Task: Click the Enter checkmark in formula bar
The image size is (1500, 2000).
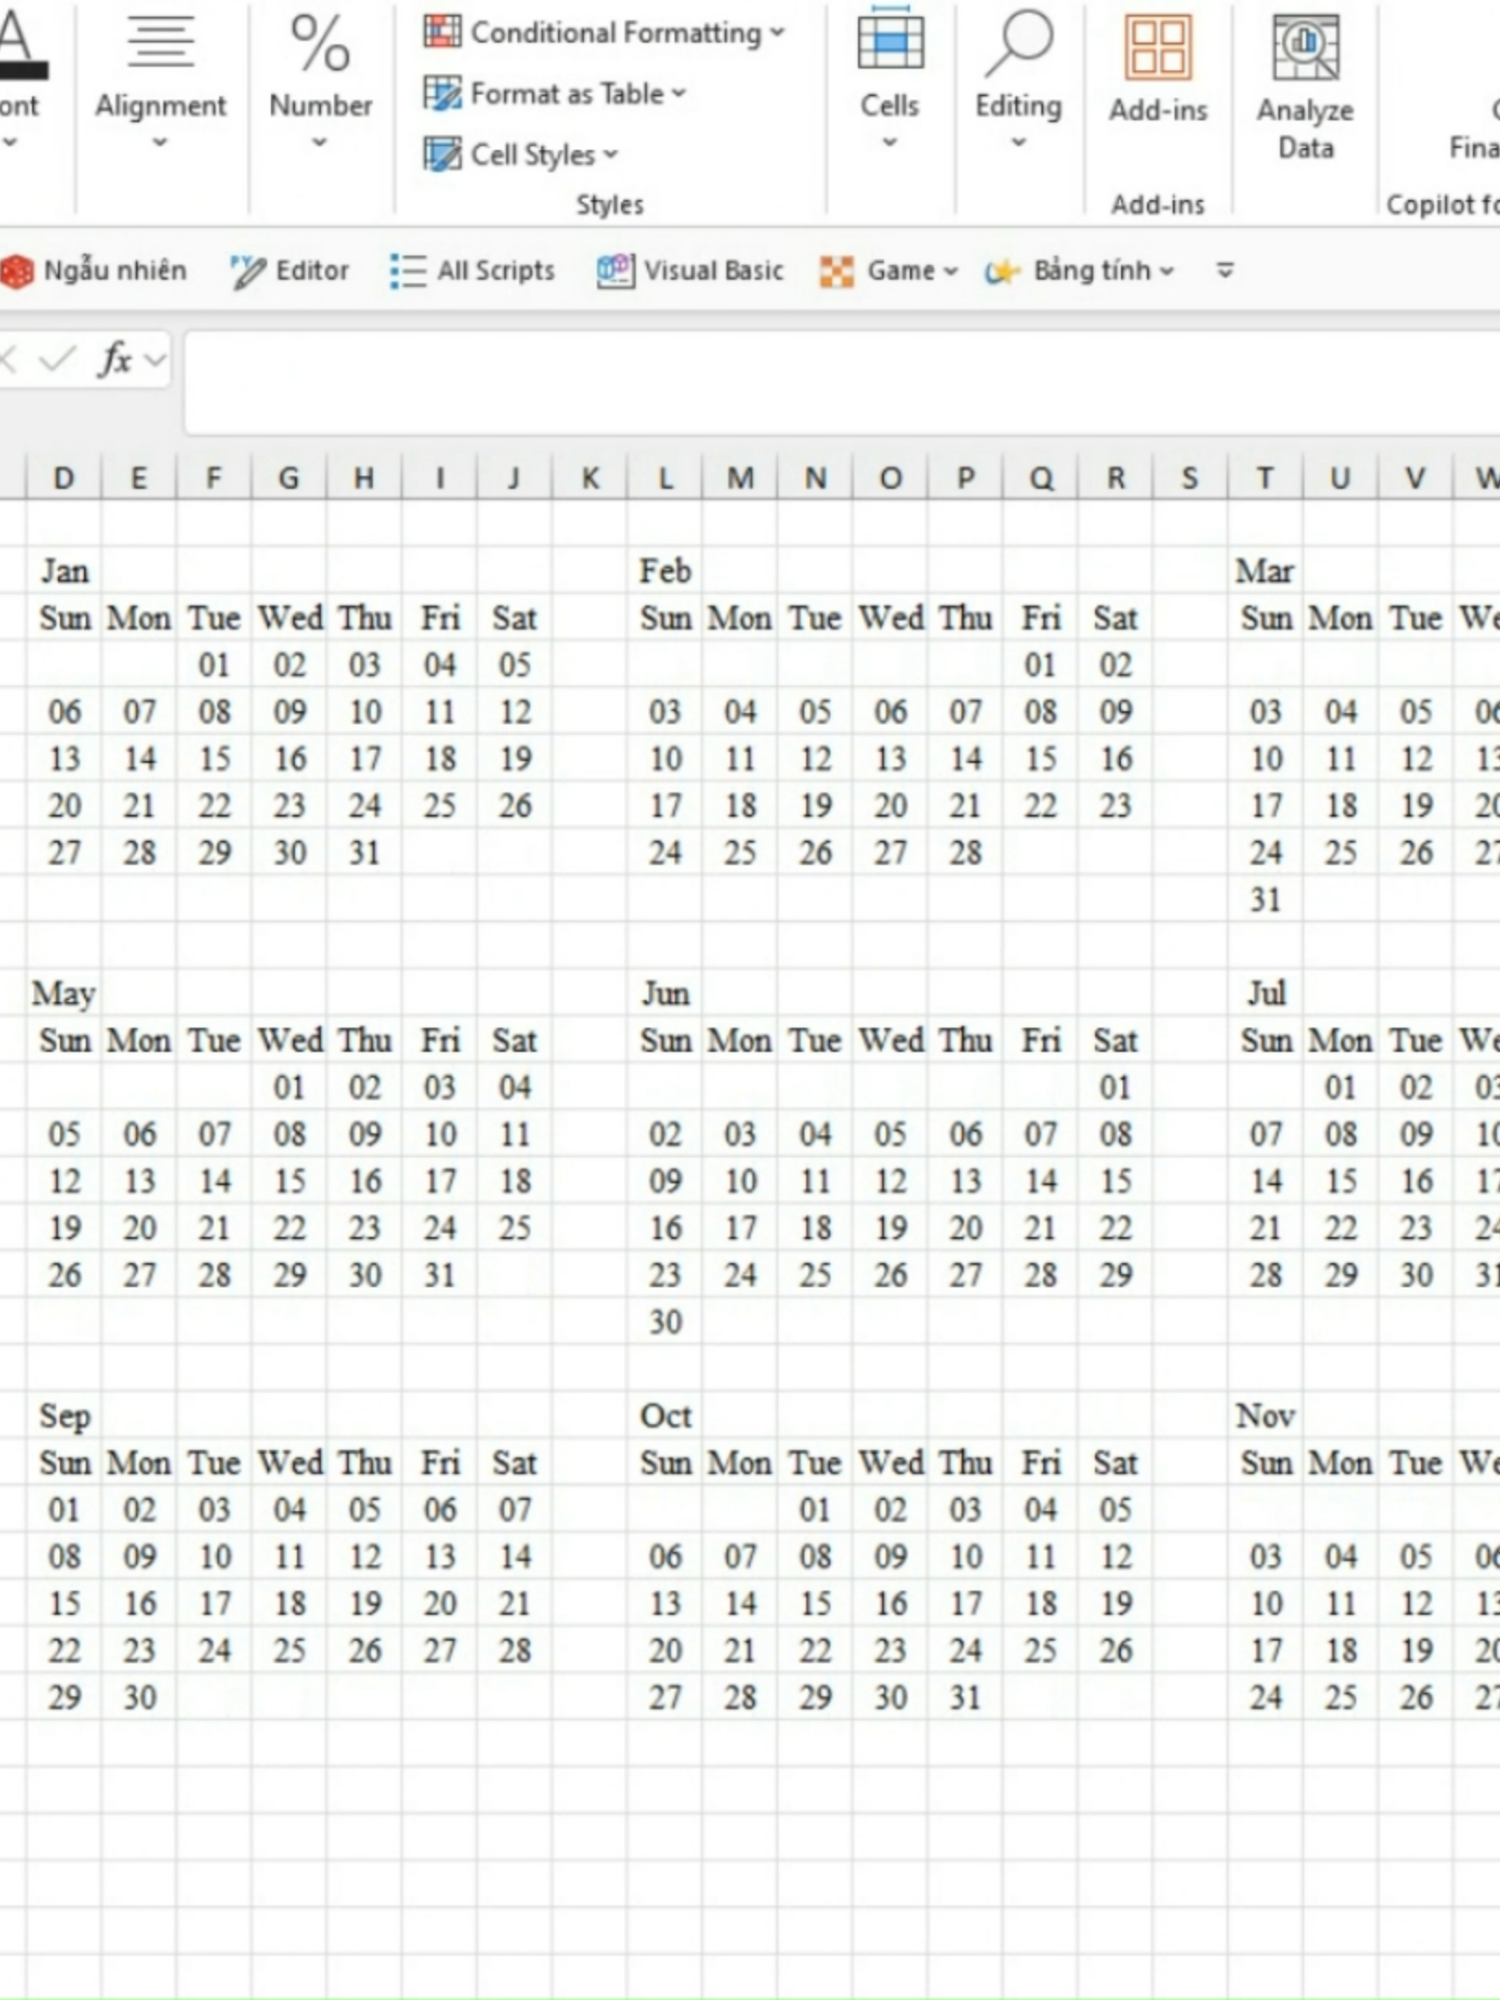Action: click(57, 359)
